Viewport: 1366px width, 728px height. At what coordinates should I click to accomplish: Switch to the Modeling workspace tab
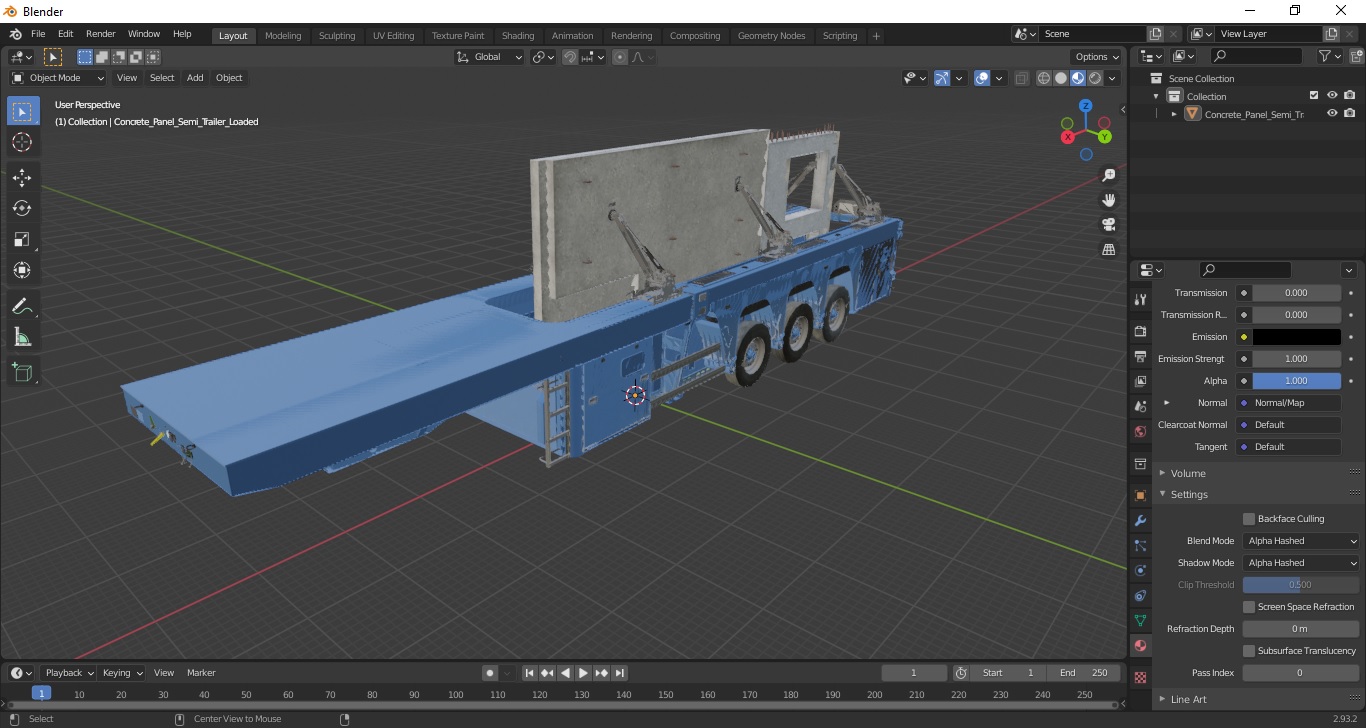click(283, 36)
